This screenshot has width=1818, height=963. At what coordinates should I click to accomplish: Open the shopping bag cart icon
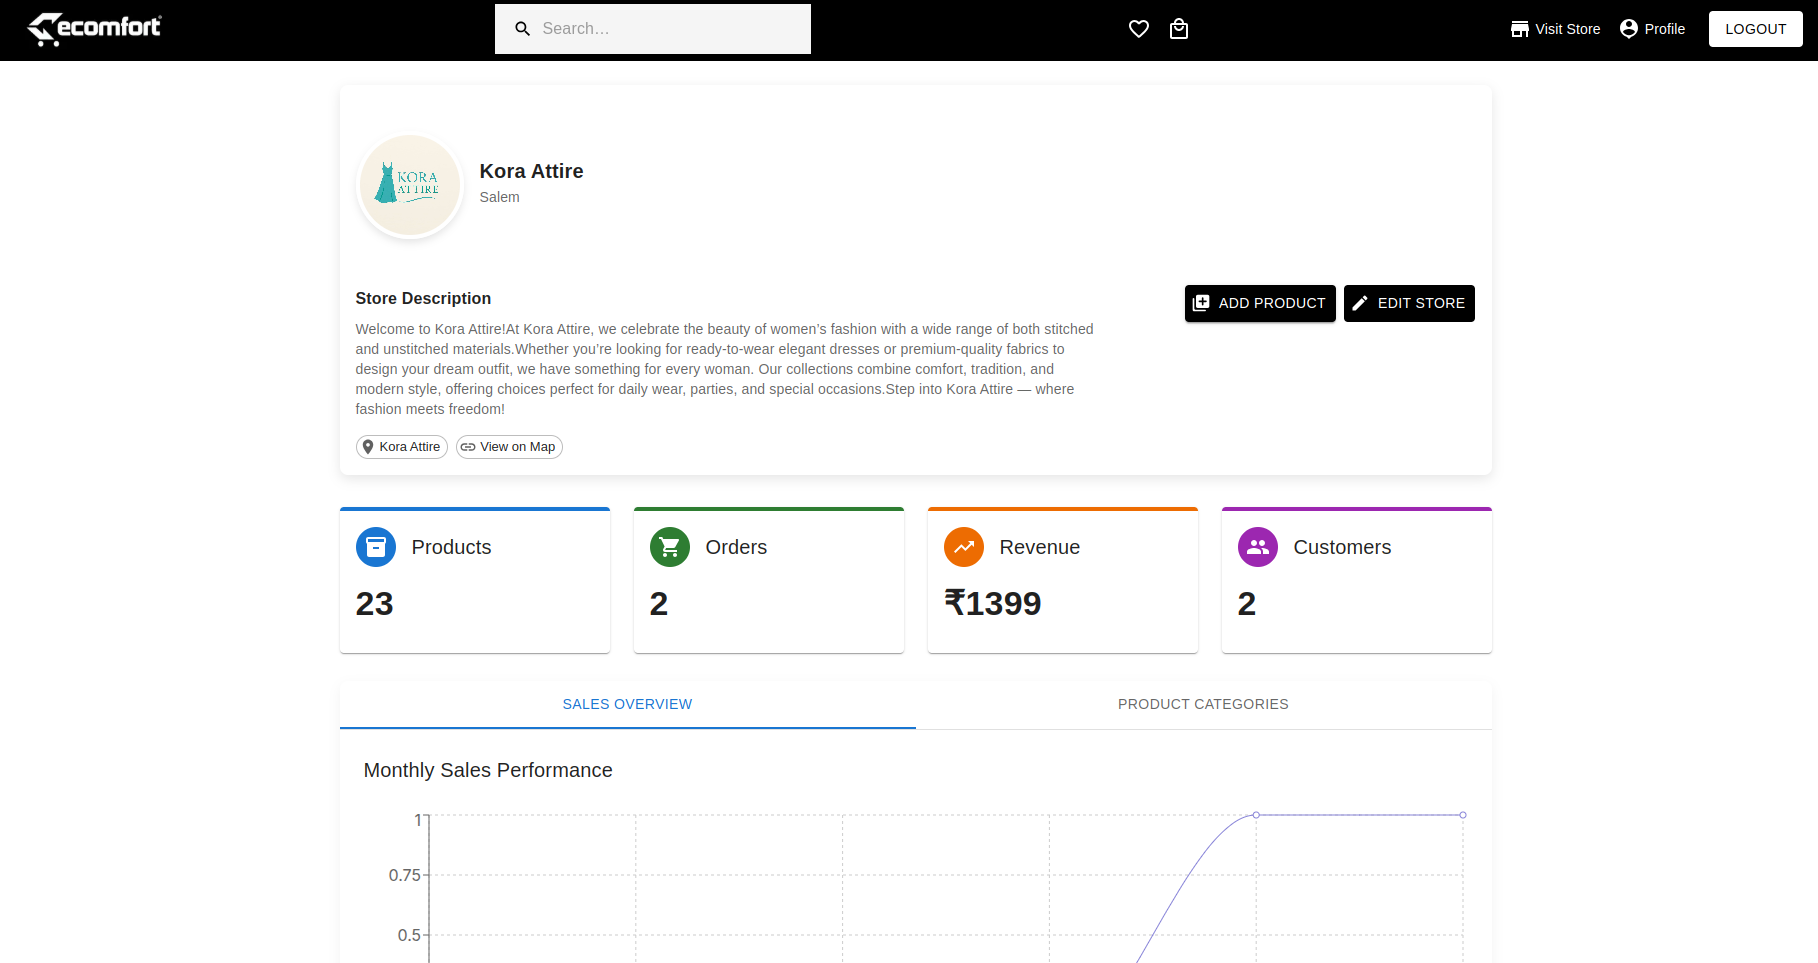pyautogui.click(x=1179, y=29)
